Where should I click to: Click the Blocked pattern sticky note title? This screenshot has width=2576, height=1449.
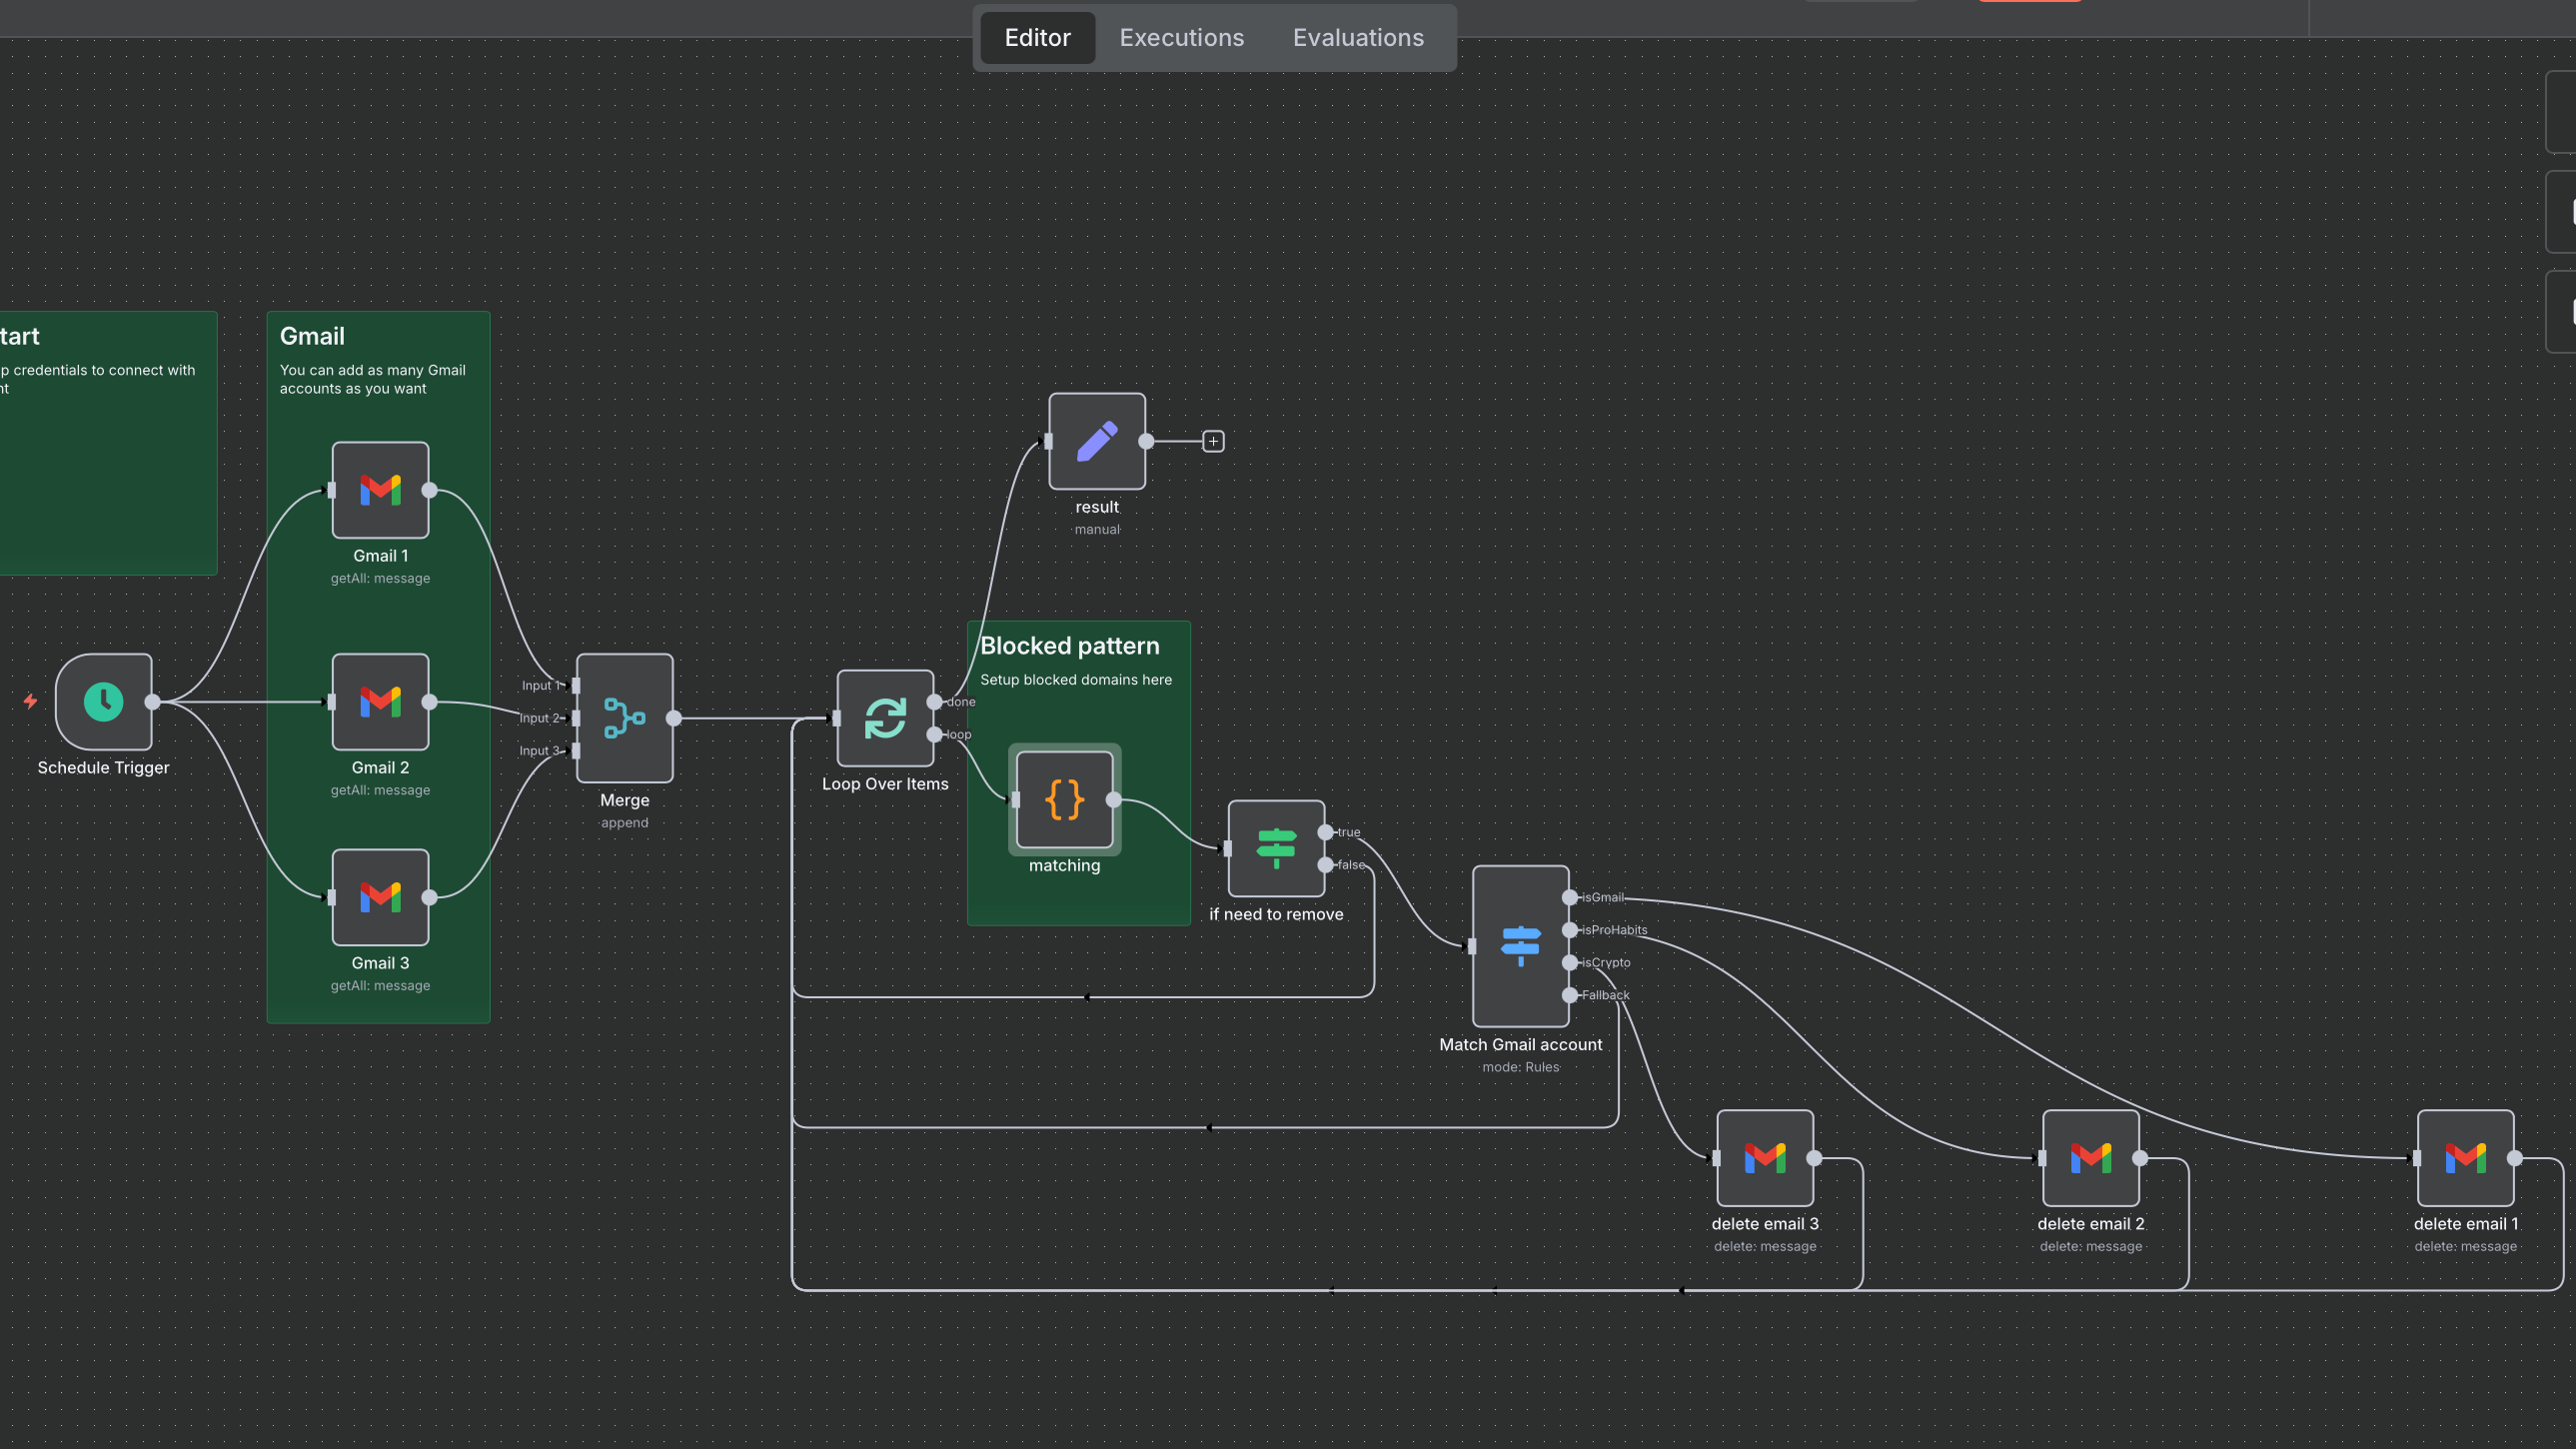(1069, 646)
